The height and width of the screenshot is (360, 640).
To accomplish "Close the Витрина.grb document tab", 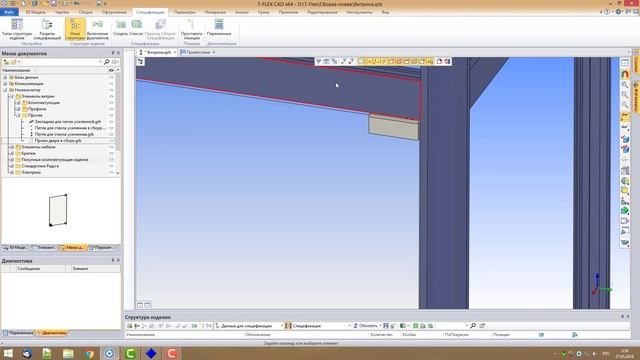I will pyautogui.click(x=174, y=52).
